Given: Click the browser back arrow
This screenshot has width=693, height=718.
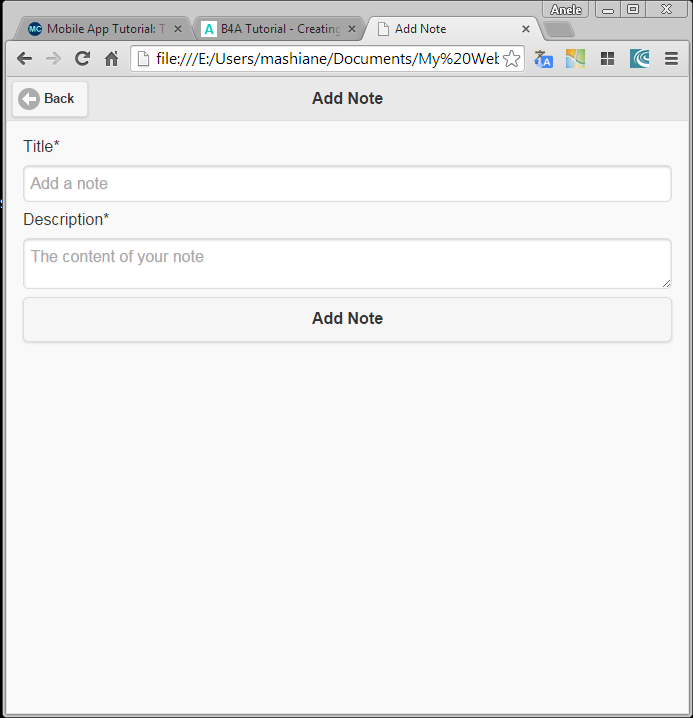Looking at the screenshot, I should [24, 59].
